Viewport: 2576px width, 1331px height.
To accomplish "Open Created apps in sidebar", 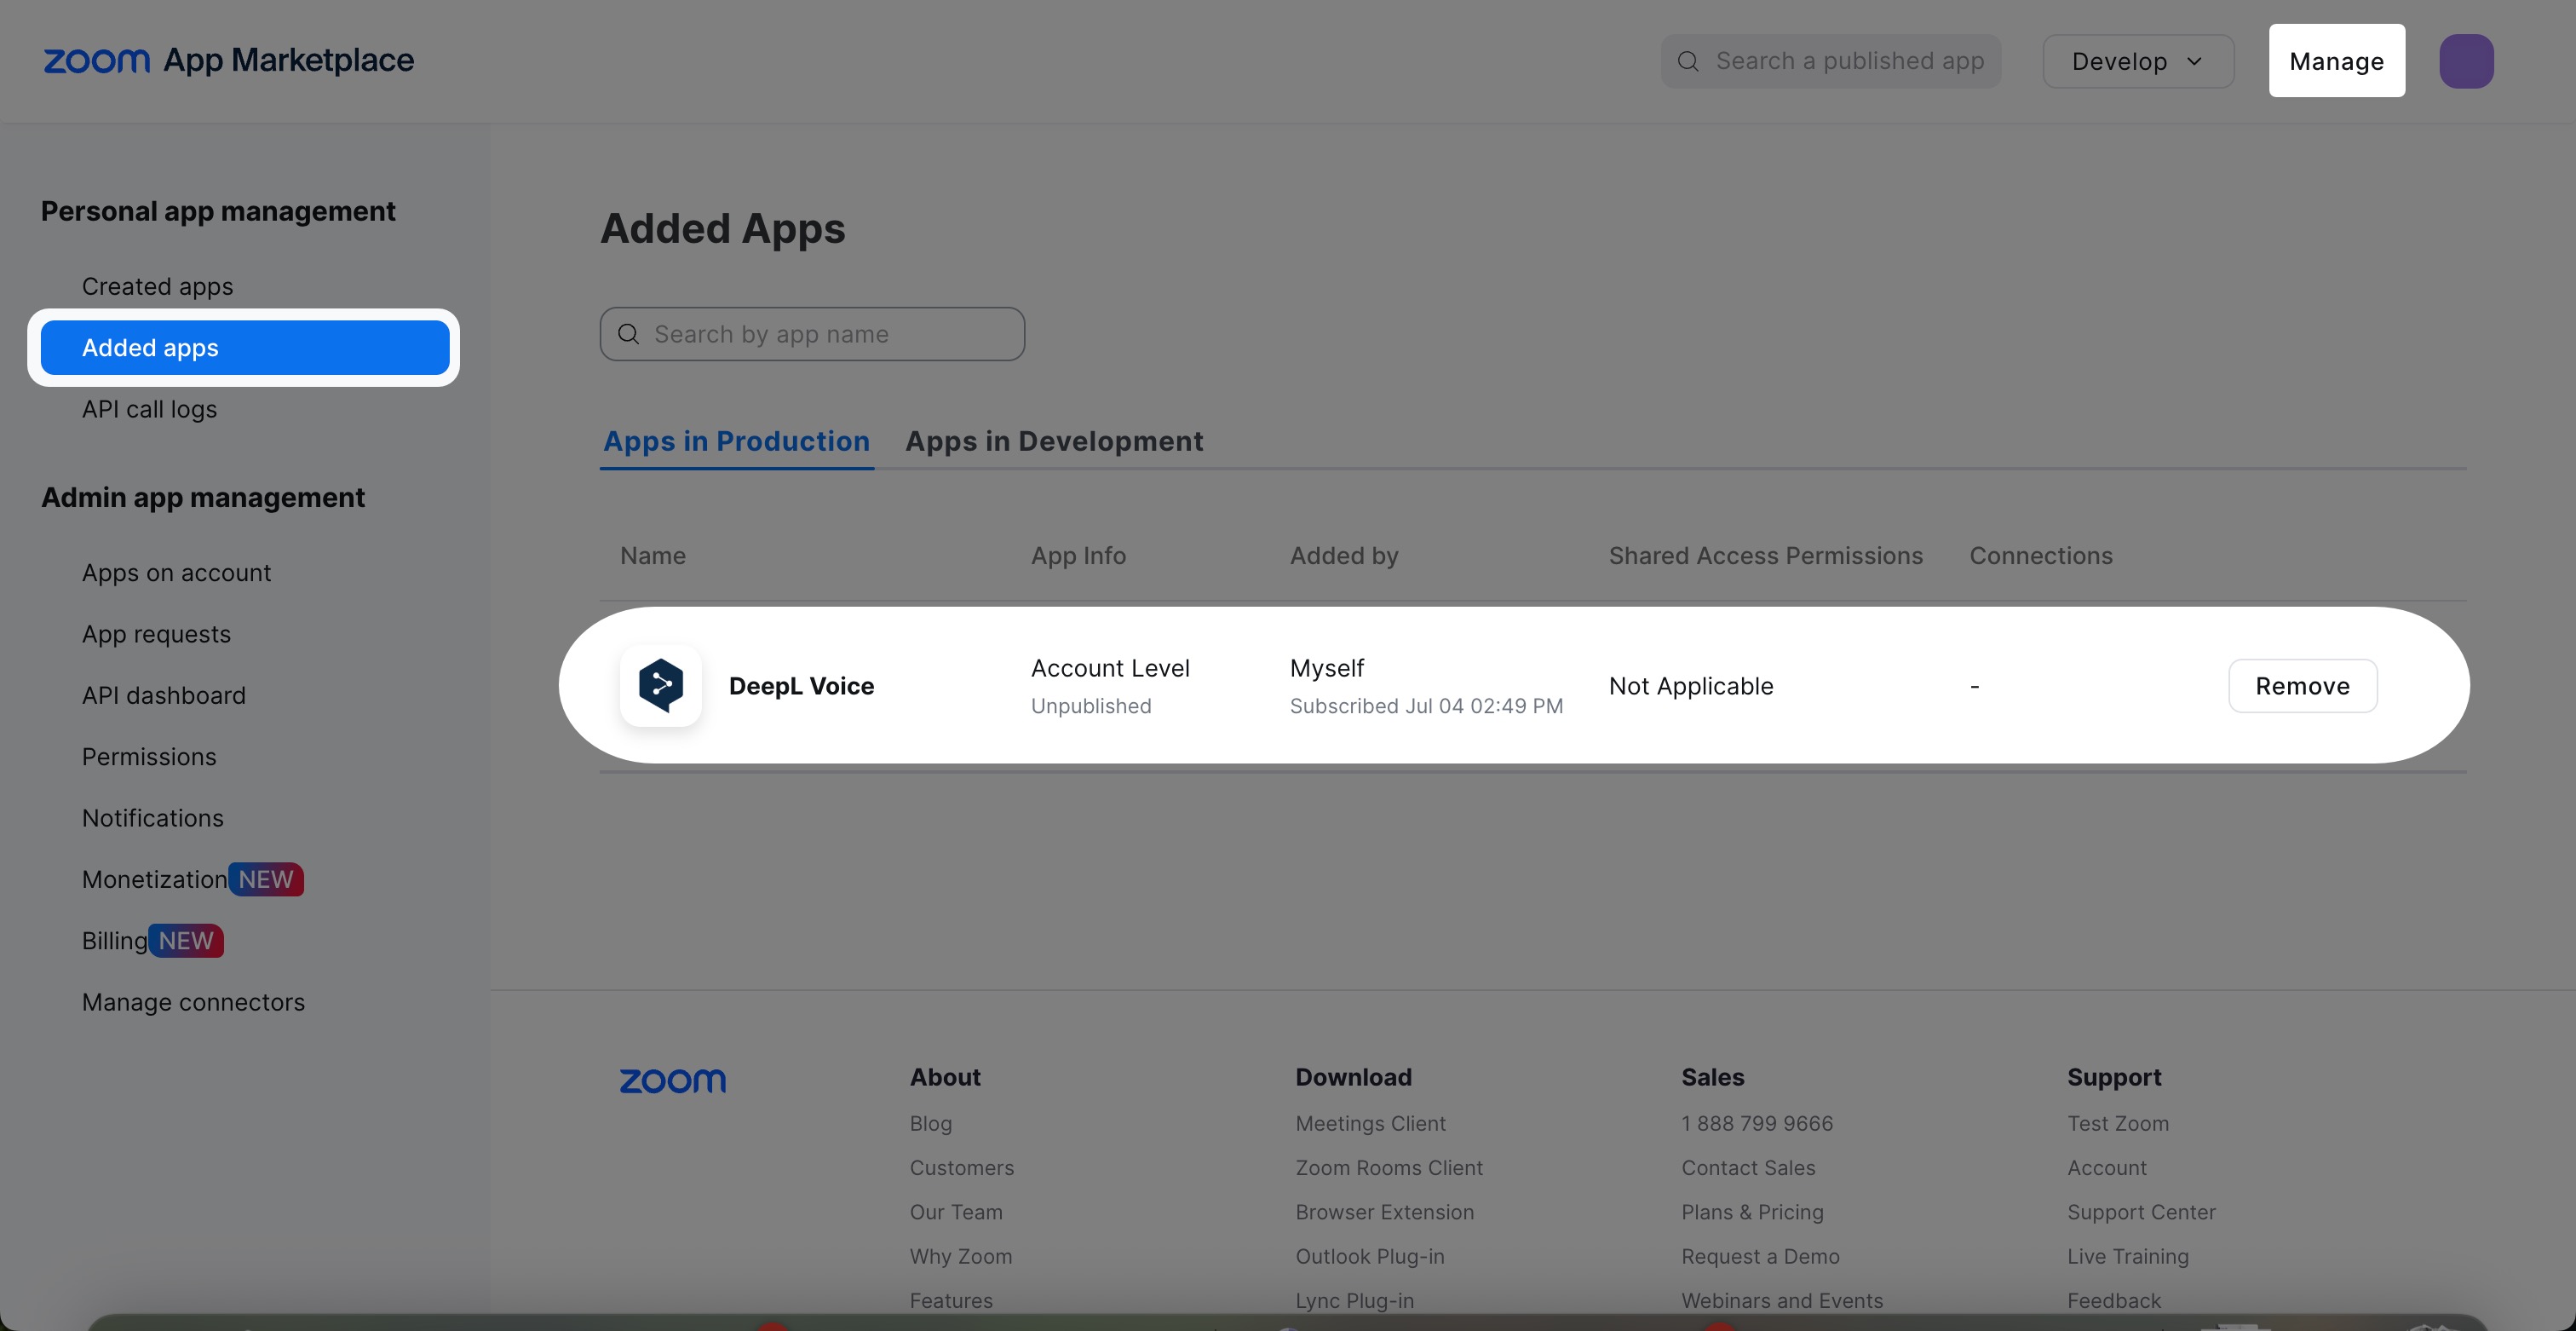I will (x=157, y=286).
